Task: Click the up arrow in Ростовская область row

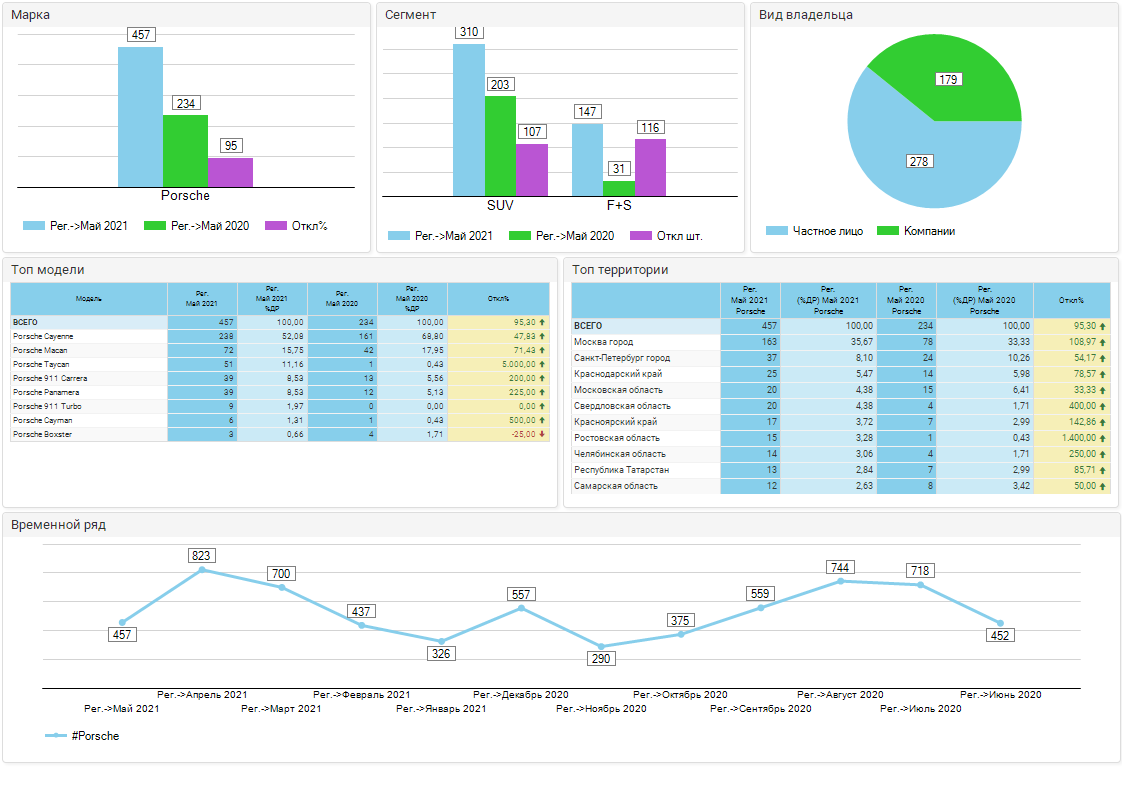Action: (1102, 438)
